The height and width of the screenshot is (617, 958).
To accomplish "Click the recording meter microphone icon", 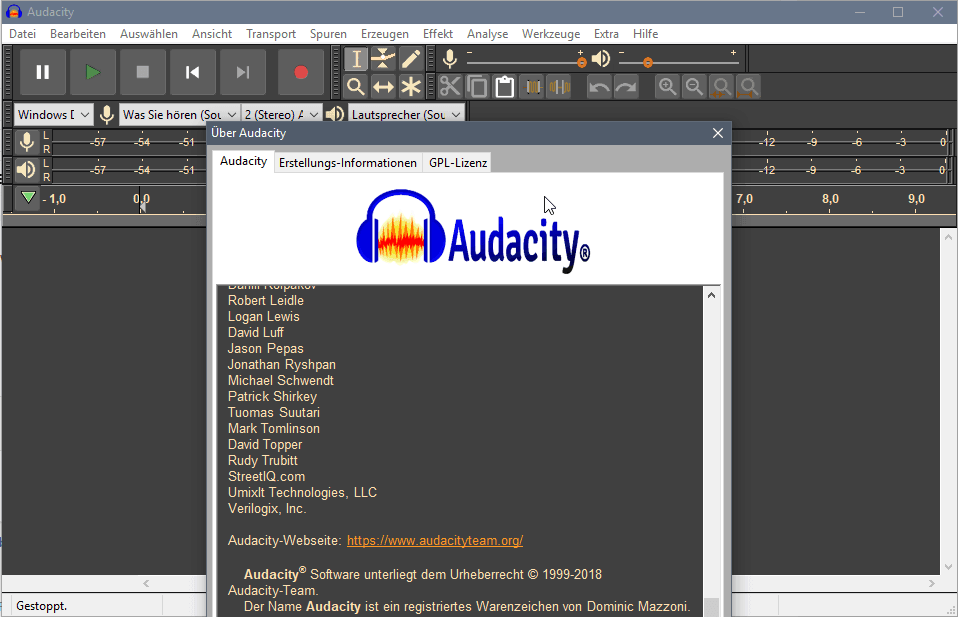I will pyautogui.click(x=26, y=142).
